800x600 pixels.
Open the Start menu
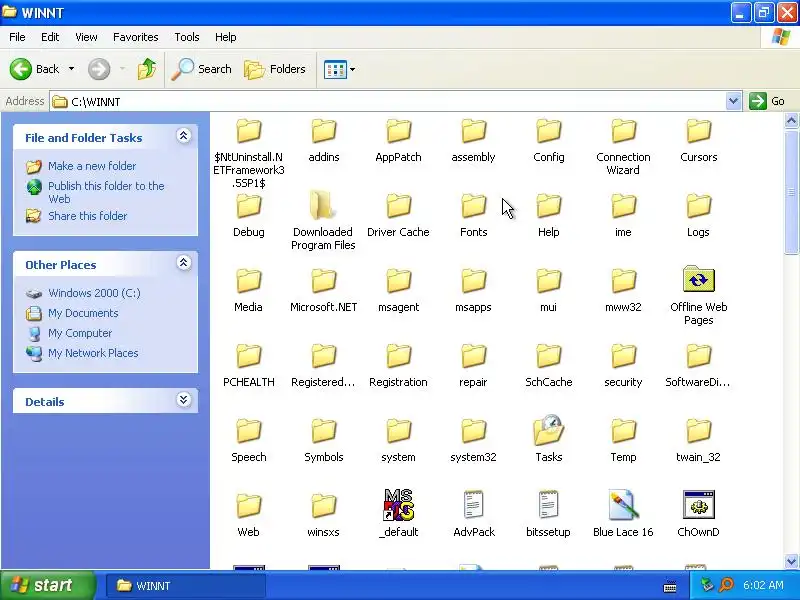[x=48, y=585]
